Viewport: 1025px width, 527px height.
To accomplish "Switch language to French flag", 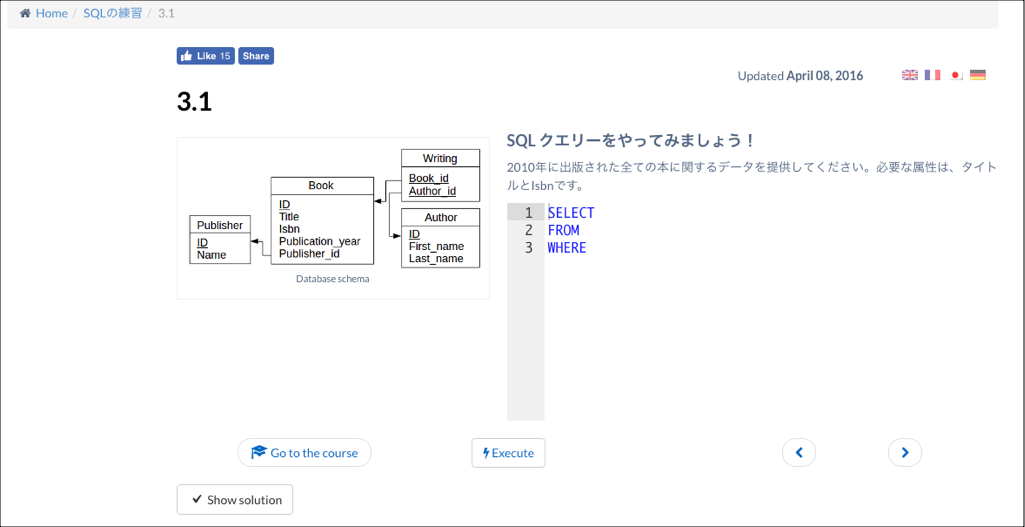I will click(x=933, y=75).
